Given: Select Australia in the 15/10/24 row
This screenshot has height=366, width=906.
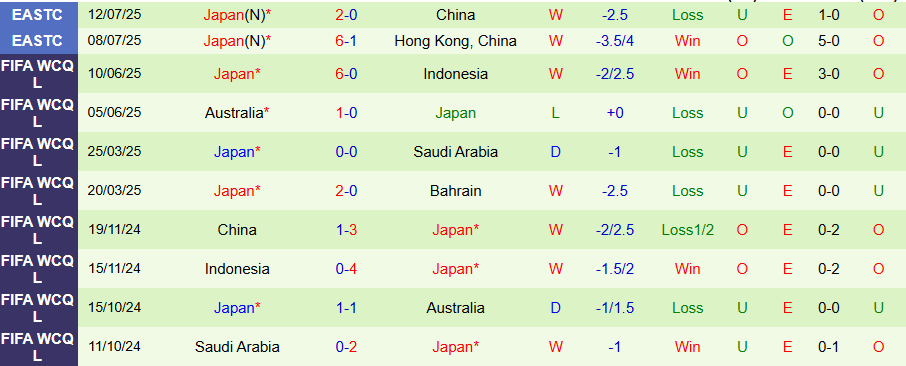Looking at the screenshot, I should coord(455,308).
